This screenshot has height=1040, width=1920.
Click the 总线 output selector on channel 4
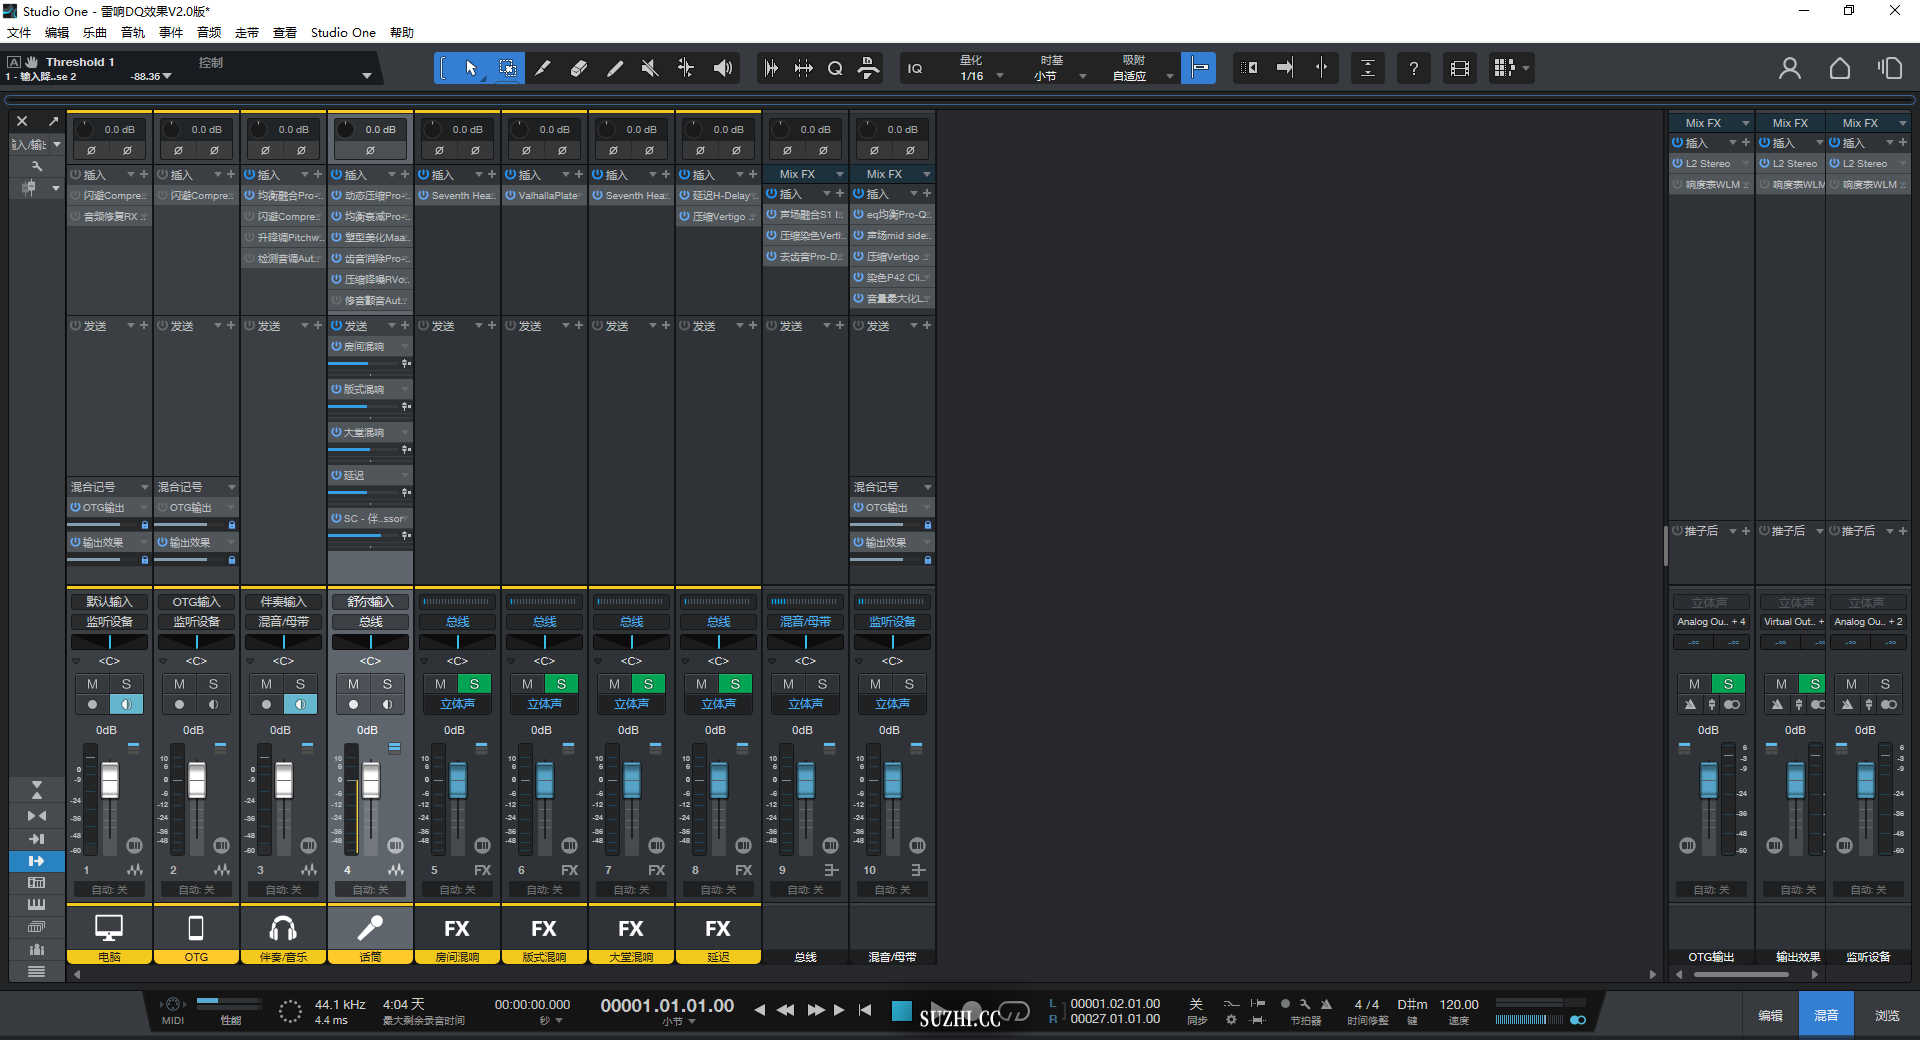pos(370,622)
